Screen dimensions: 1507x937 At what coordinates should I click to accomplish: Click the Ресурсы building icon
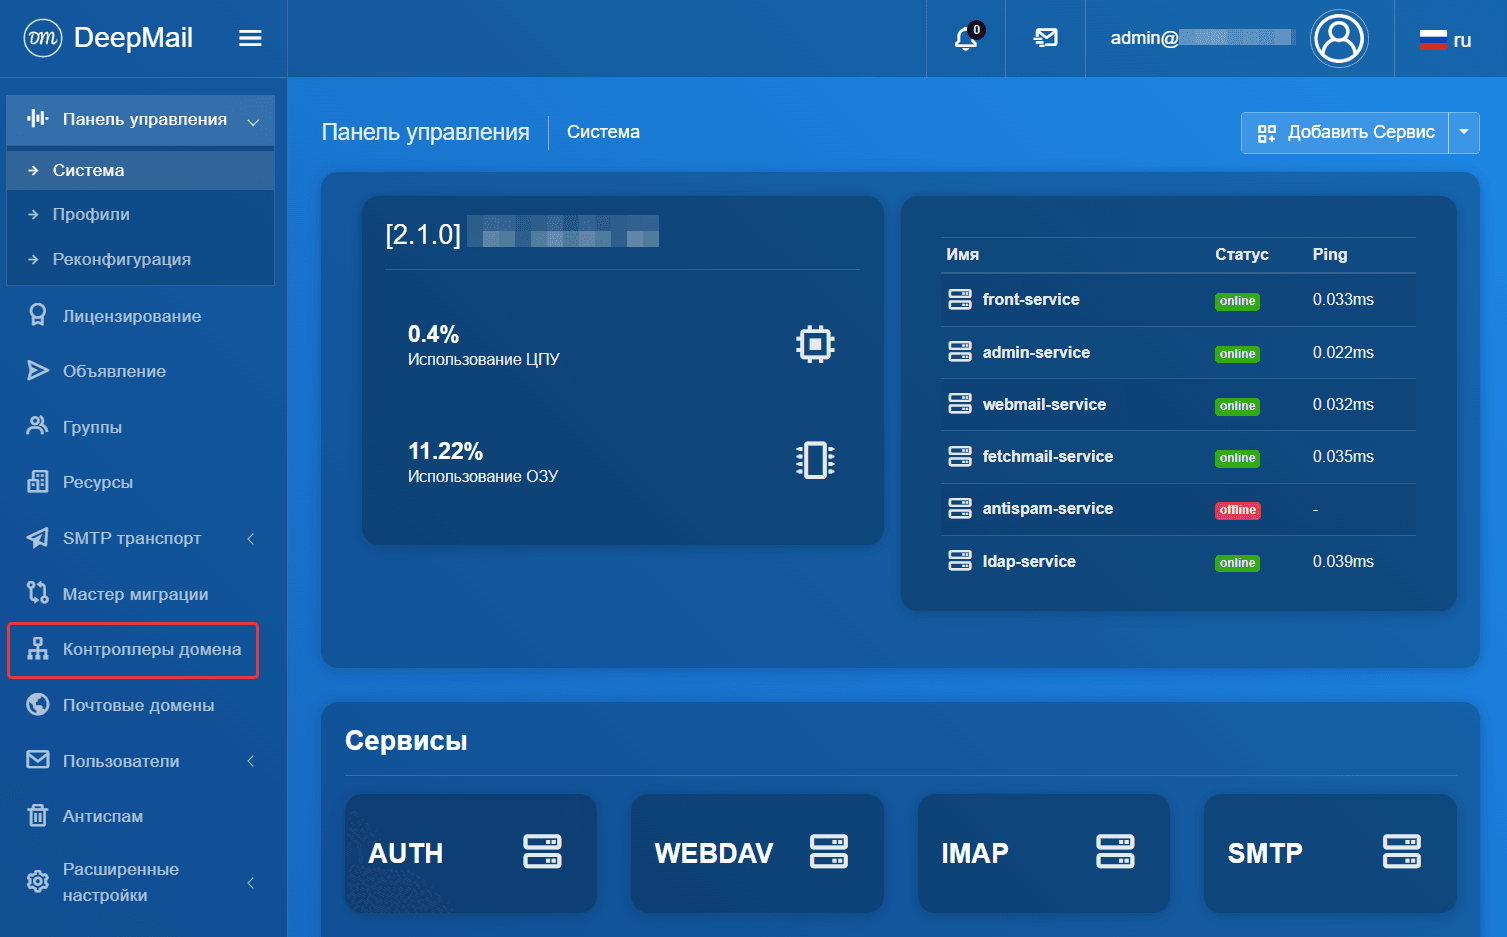click(x=38, y=482)
